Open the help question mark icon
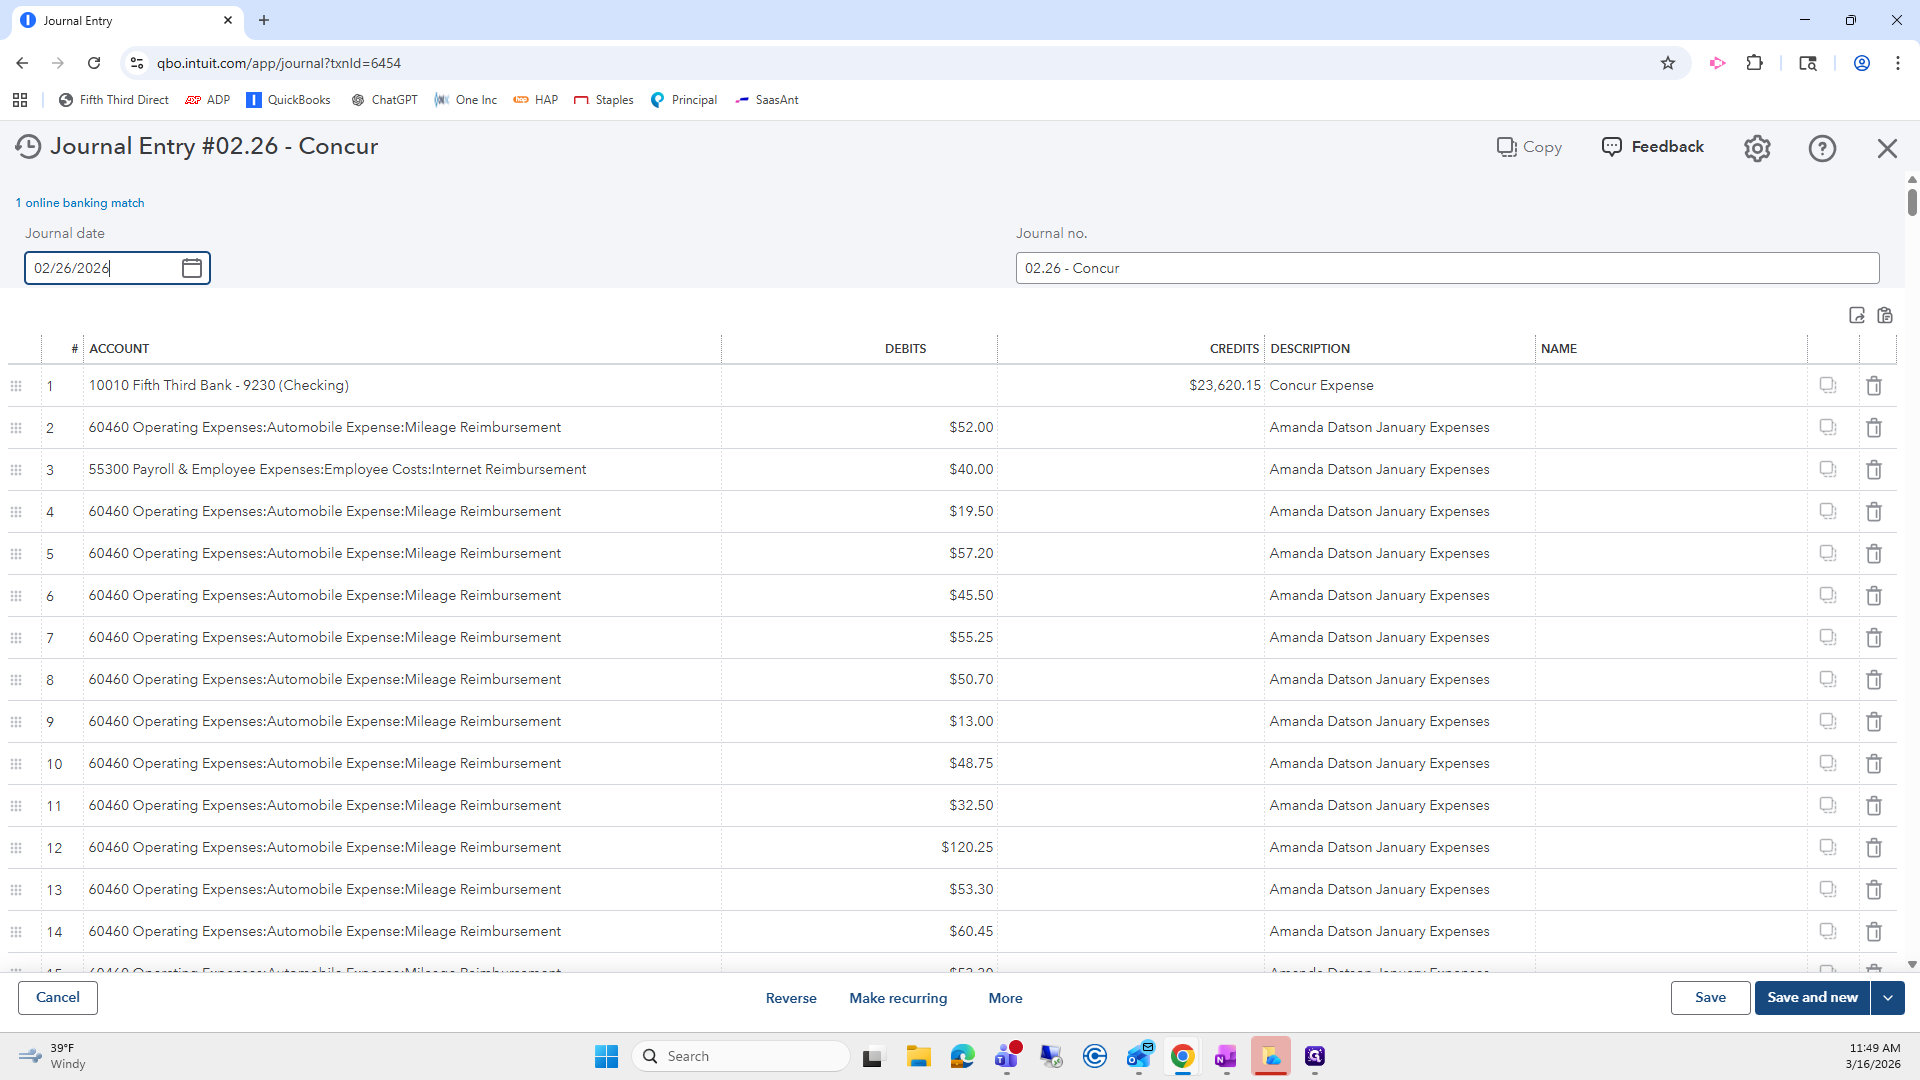This screenshot has width=1920, height=1080. point(1822,148)
